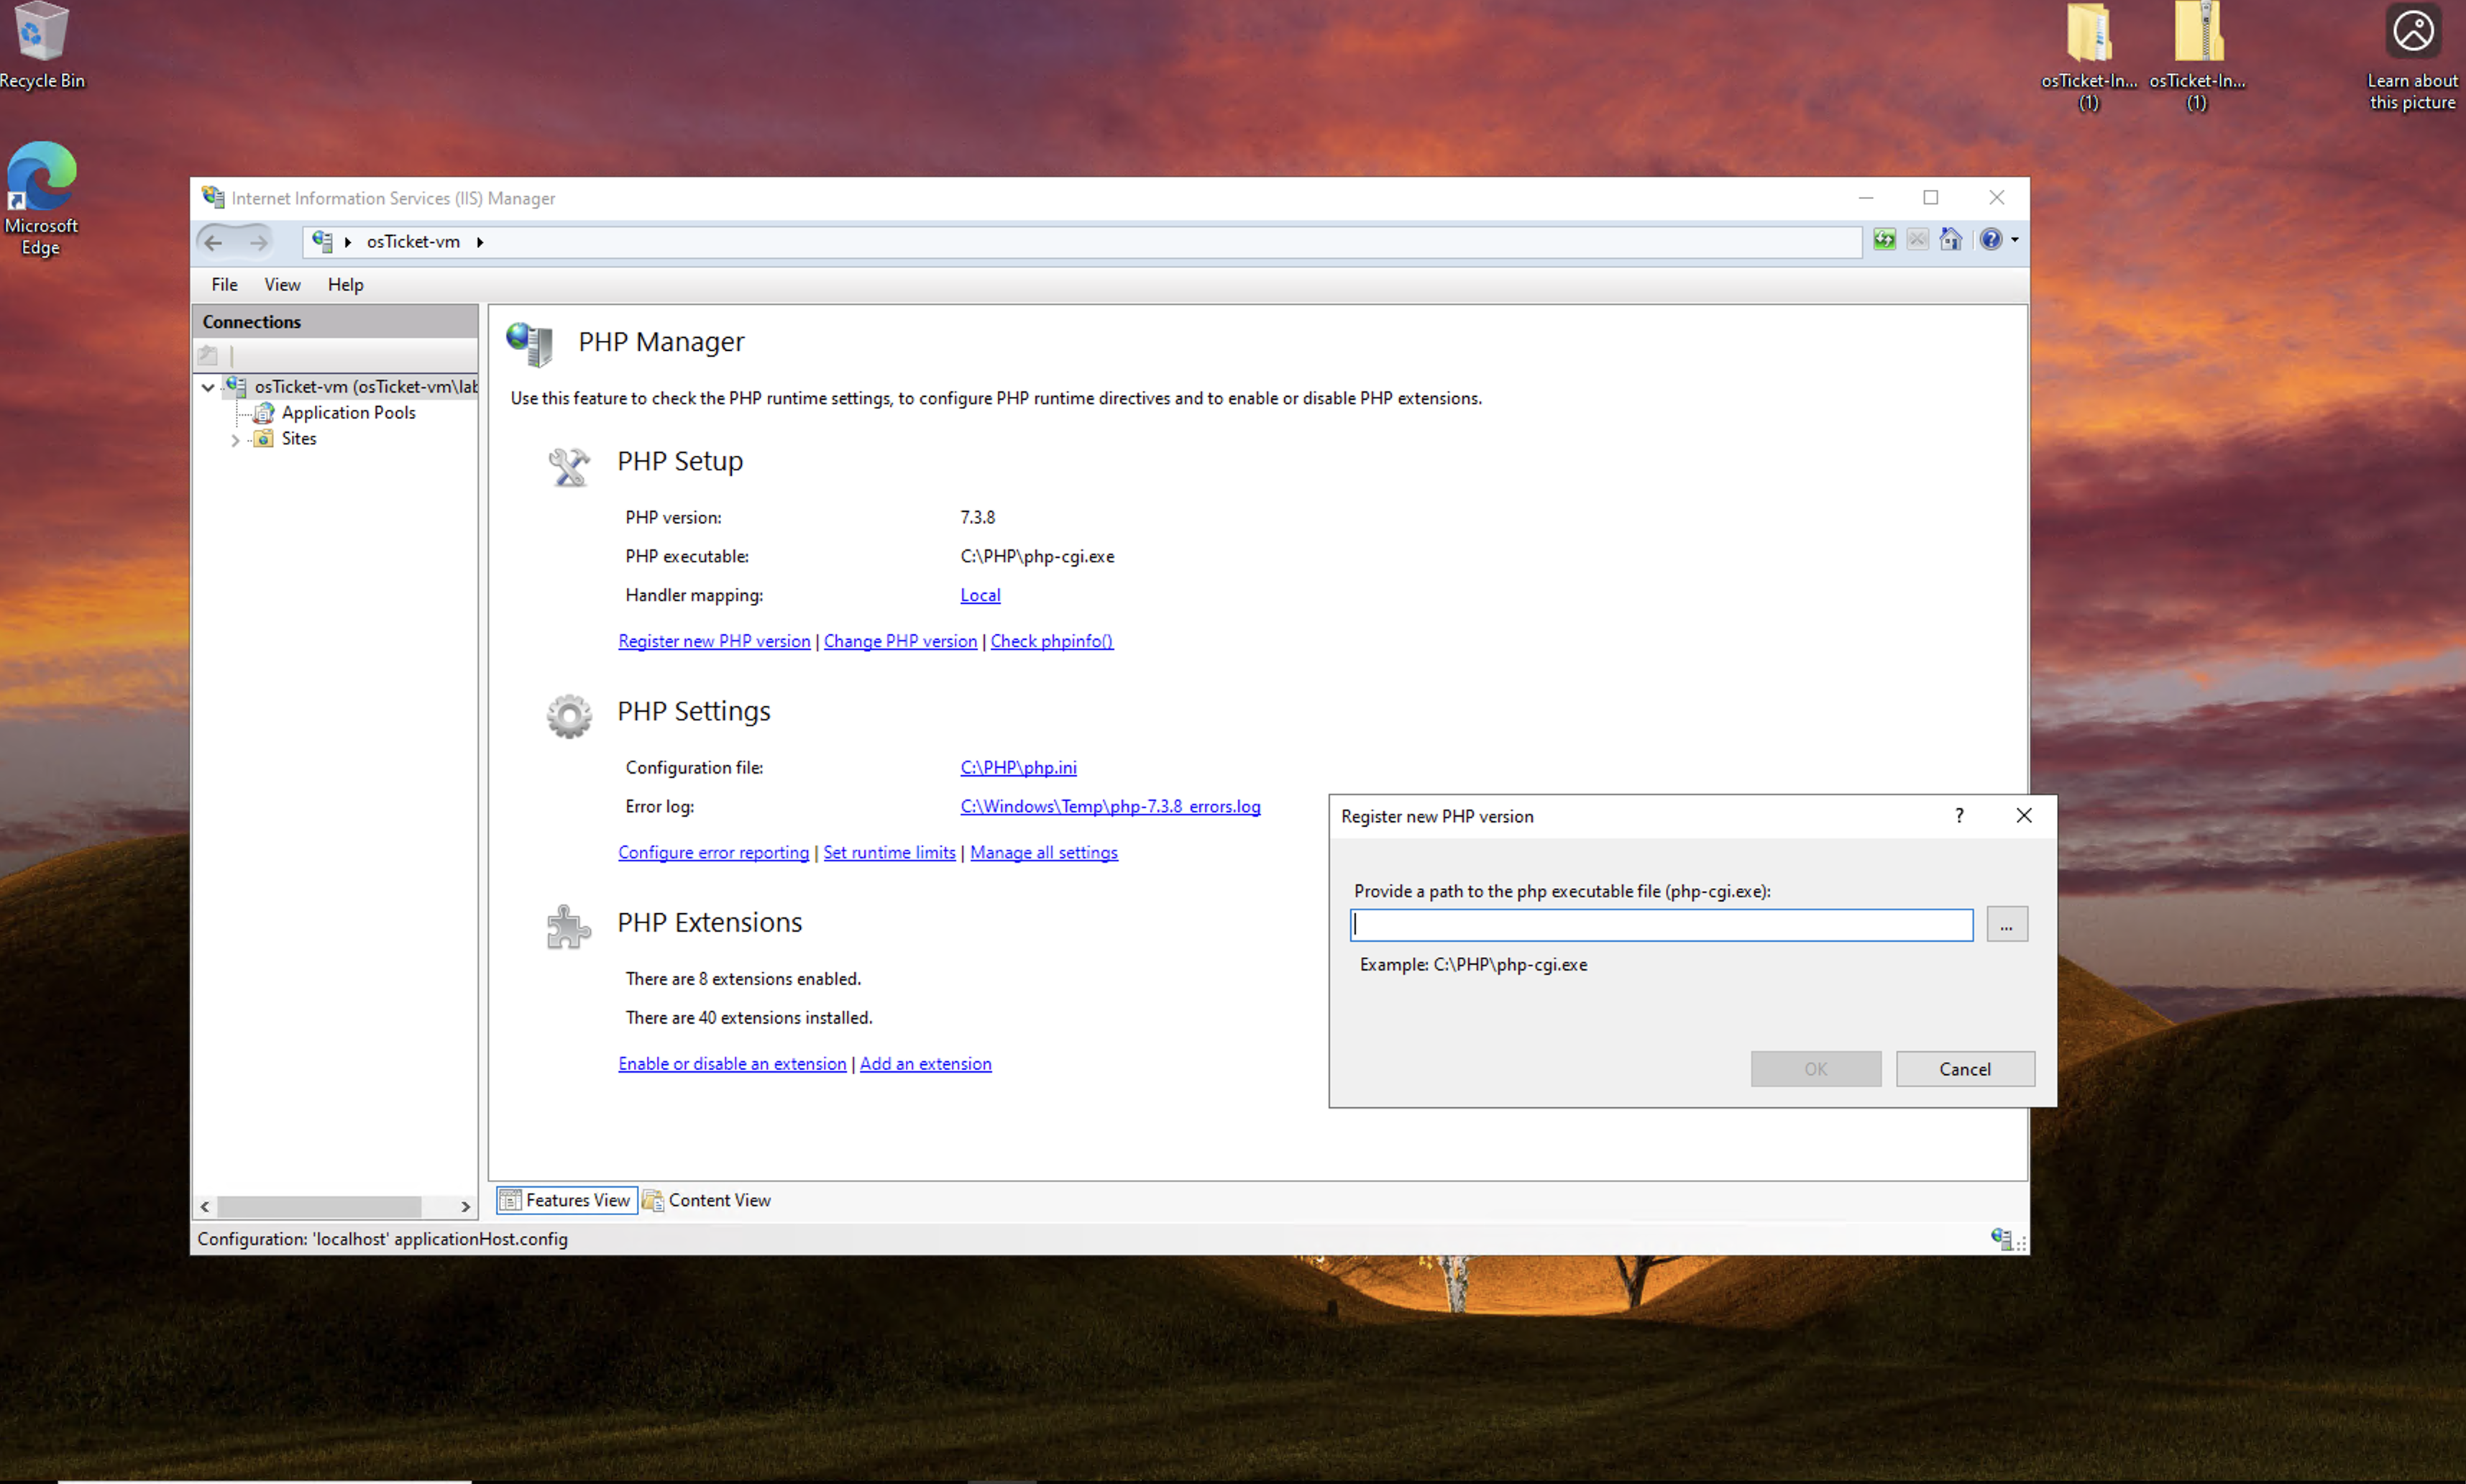
Task: Click Configure error reporting link
Action: pyautogui.click(x=713, y=852)
